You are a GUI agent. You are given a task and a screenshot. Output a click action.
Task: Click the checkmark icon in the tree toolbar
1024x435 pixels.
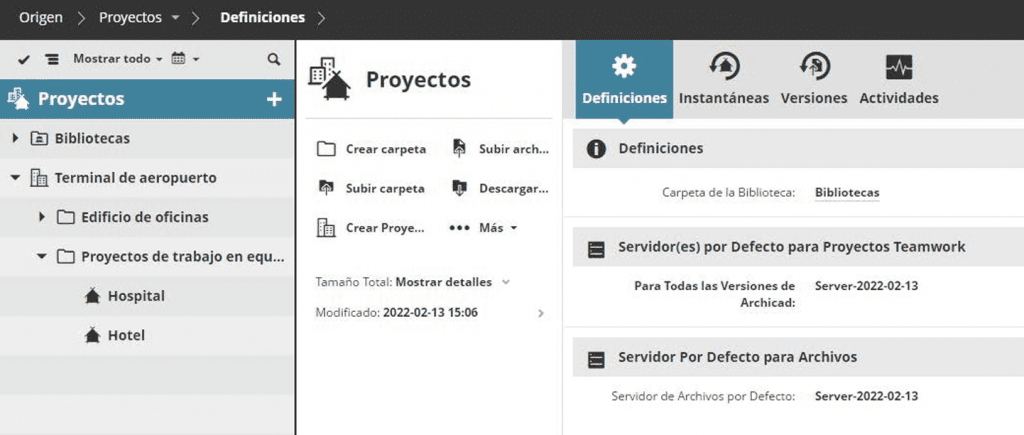24,60
